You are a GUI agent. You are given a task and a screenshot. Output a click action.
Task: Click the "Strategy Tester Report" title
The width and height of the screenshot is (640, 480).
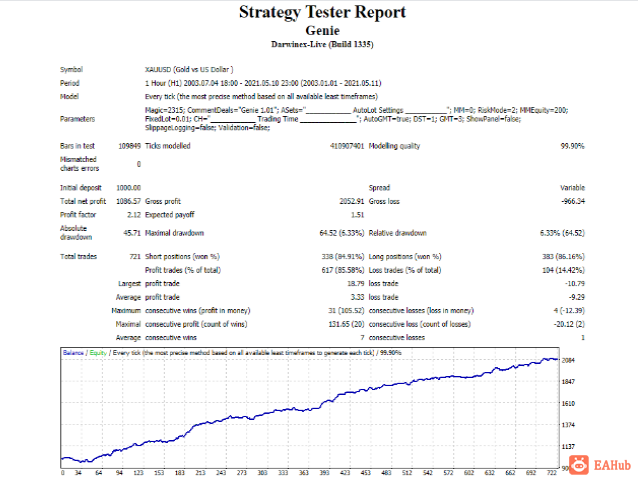click(322, 12)
